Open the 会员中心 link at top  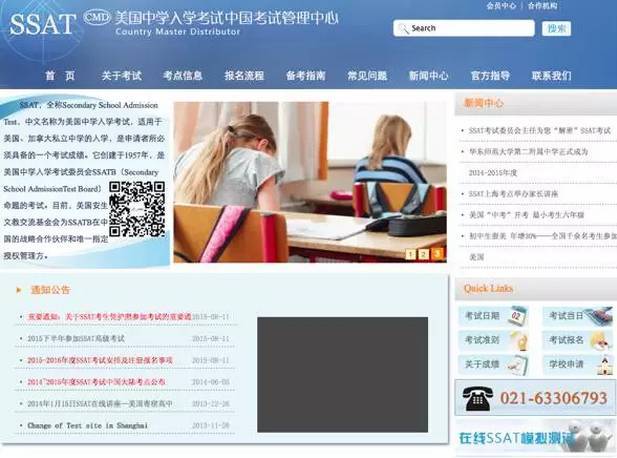click(x=501, y=6)
